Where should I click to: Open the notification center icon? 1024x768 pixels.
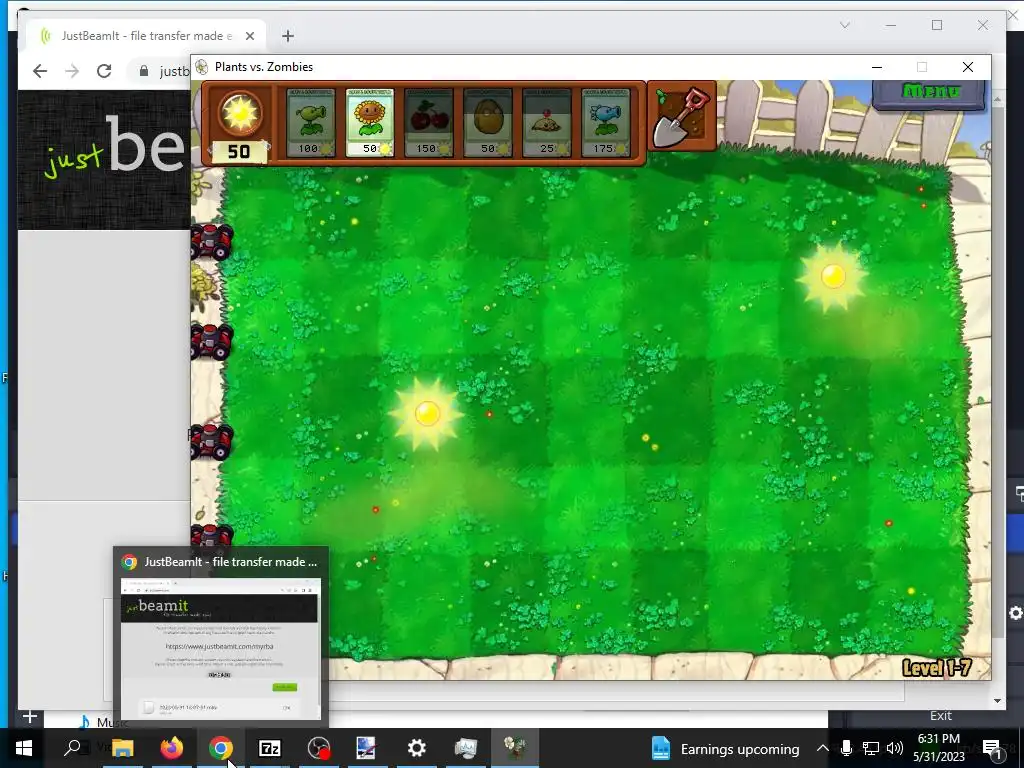coord(992,748)
